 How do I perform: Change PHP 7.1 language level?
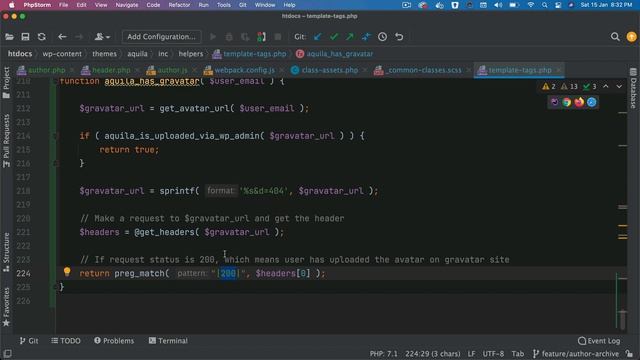click(x=383, y=354)
